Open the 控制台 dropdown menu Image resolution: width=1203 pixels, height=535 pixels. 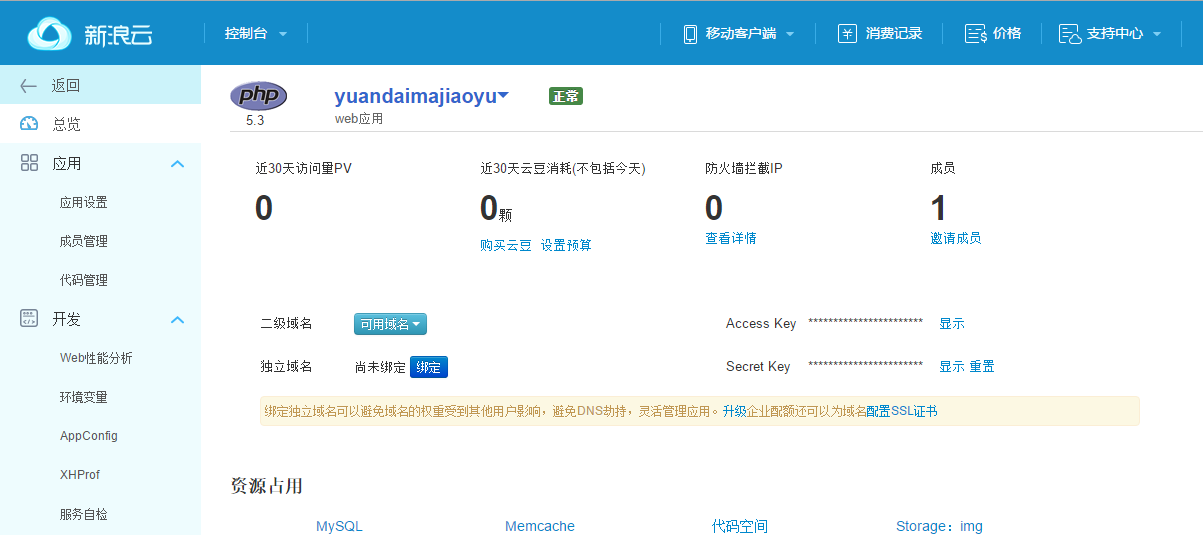pyautogui.click(x=255, y=34)
